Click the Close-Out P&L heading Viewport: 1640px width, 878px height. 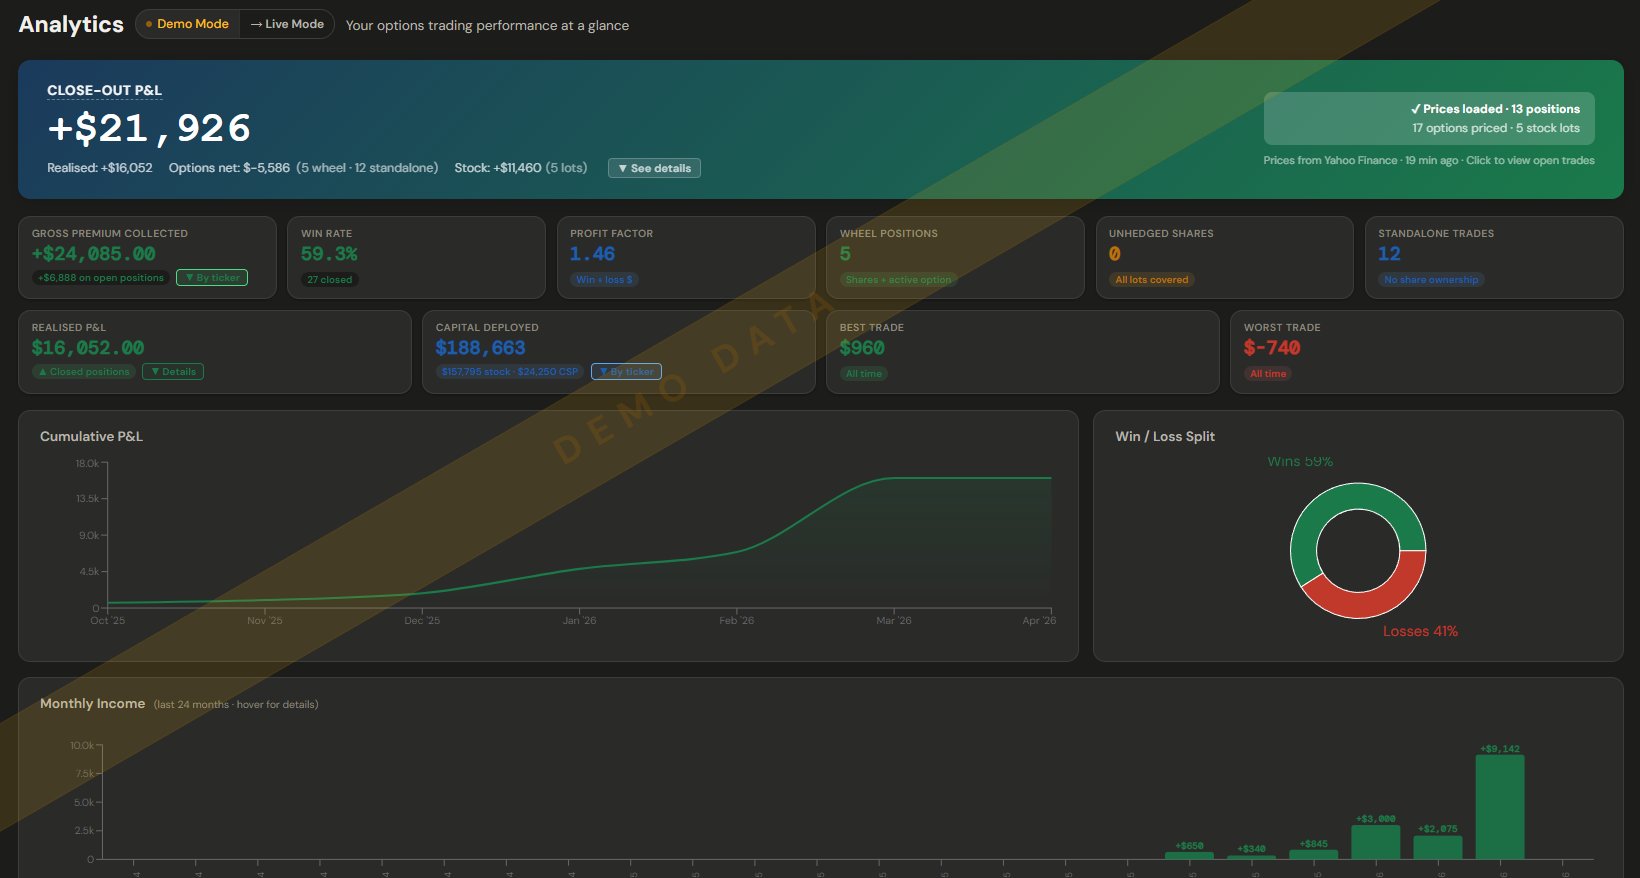click(x=104, y=90)
